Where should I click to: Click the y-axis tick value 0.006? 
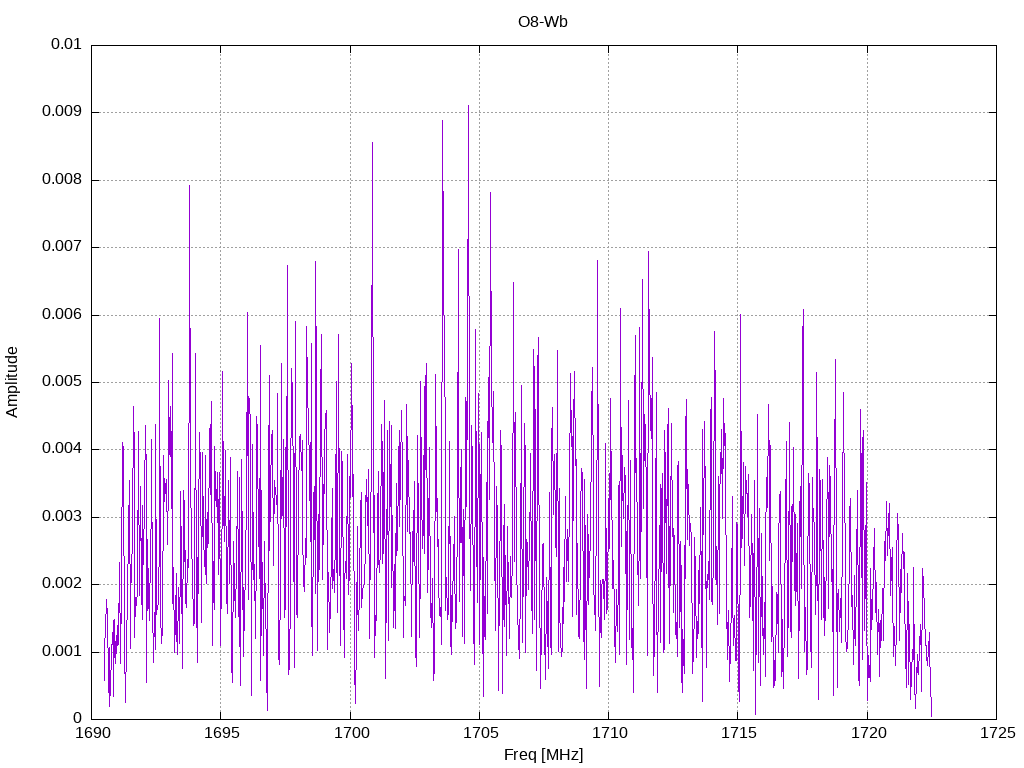click(x=62, y=315)
